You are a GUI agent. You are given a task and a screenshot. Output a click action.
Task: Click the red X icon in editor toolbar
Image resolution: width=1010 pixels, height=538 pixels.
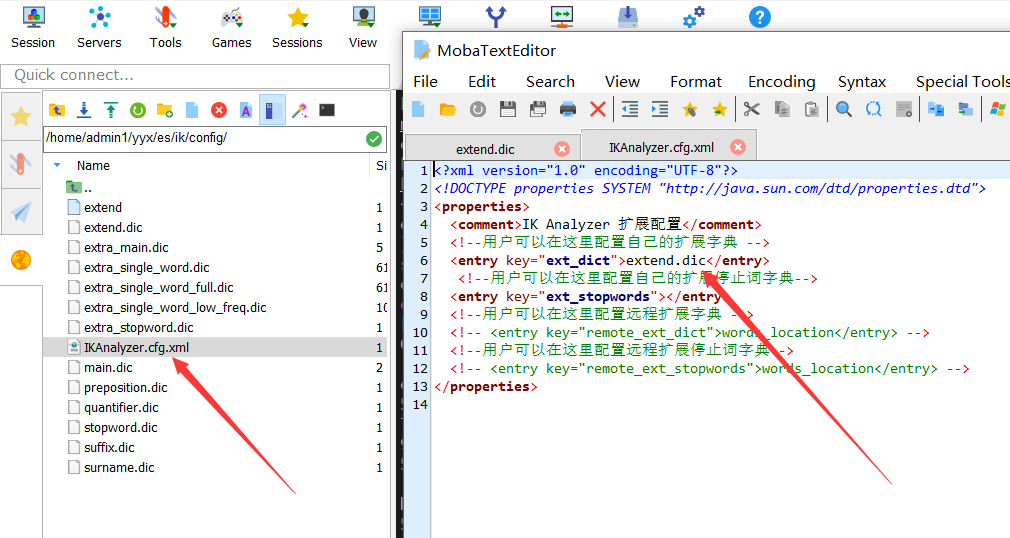(598, 109)
